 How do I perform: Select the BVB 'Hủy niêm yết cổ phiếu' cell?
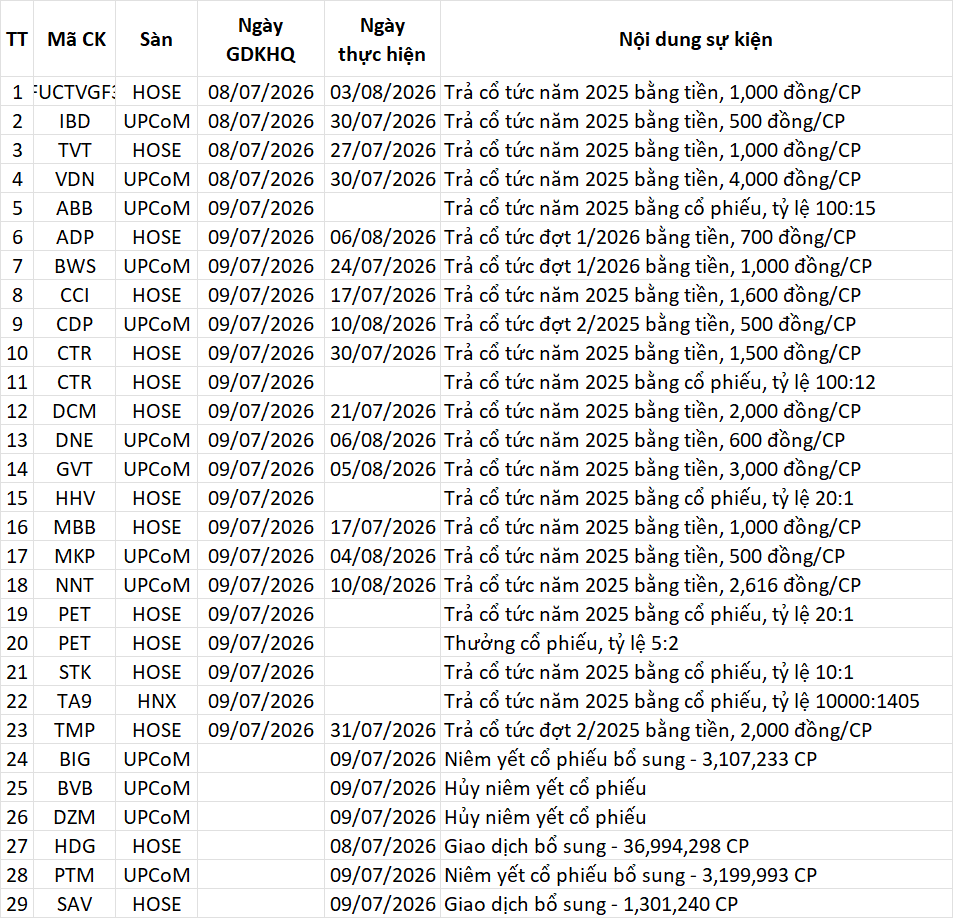[696, 788]
